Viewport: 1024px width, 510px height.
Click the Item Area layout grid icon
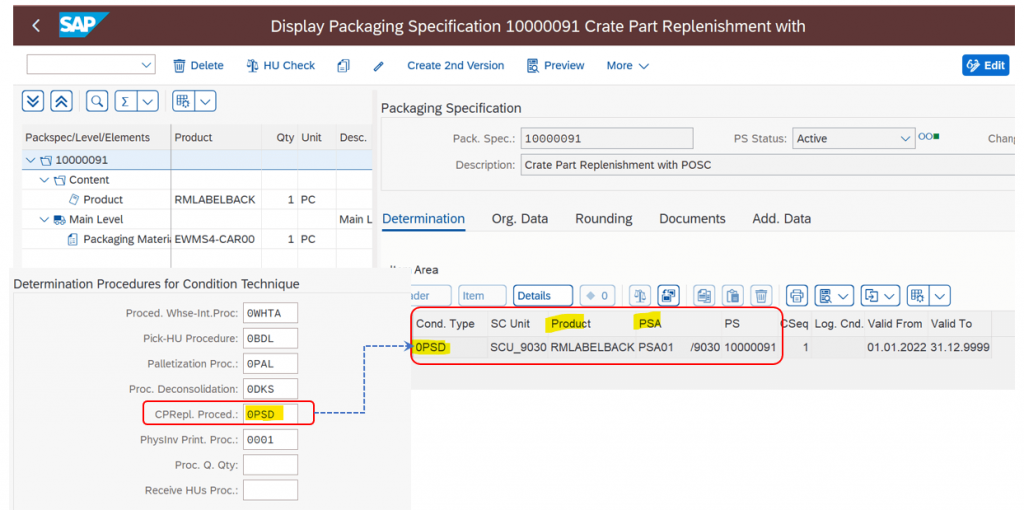point(918,296)
